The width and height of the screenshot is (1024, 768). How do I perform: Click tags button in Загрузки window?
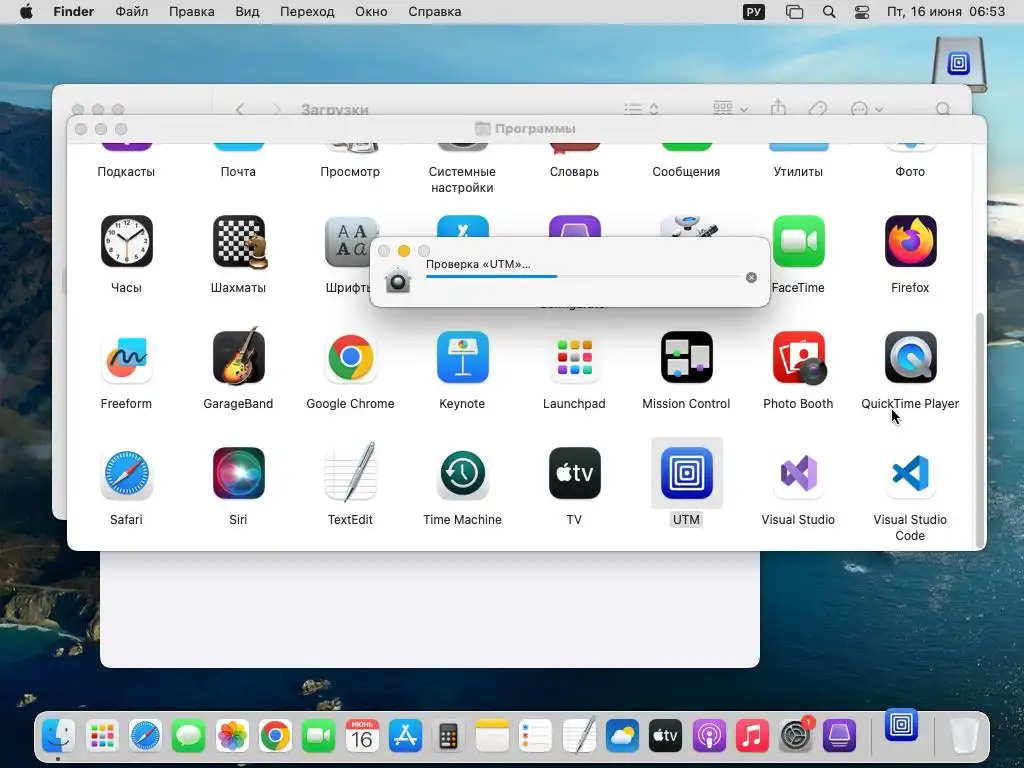[818, 109]
